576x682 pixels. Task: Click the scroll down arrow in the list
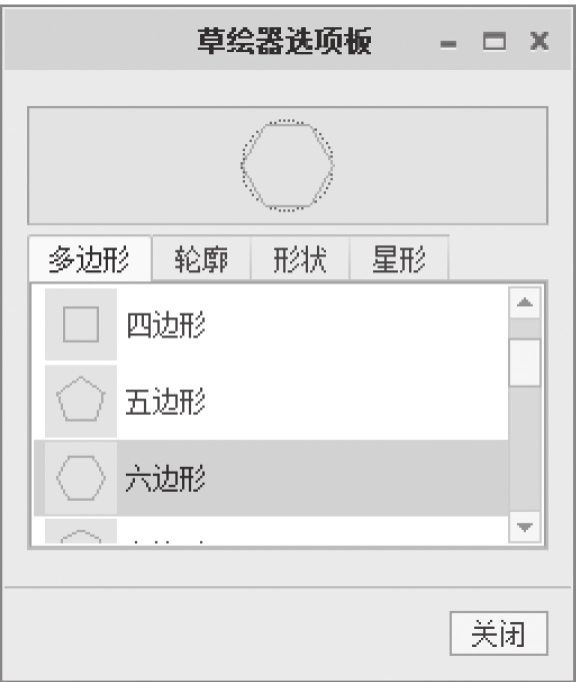pos(525,527)
